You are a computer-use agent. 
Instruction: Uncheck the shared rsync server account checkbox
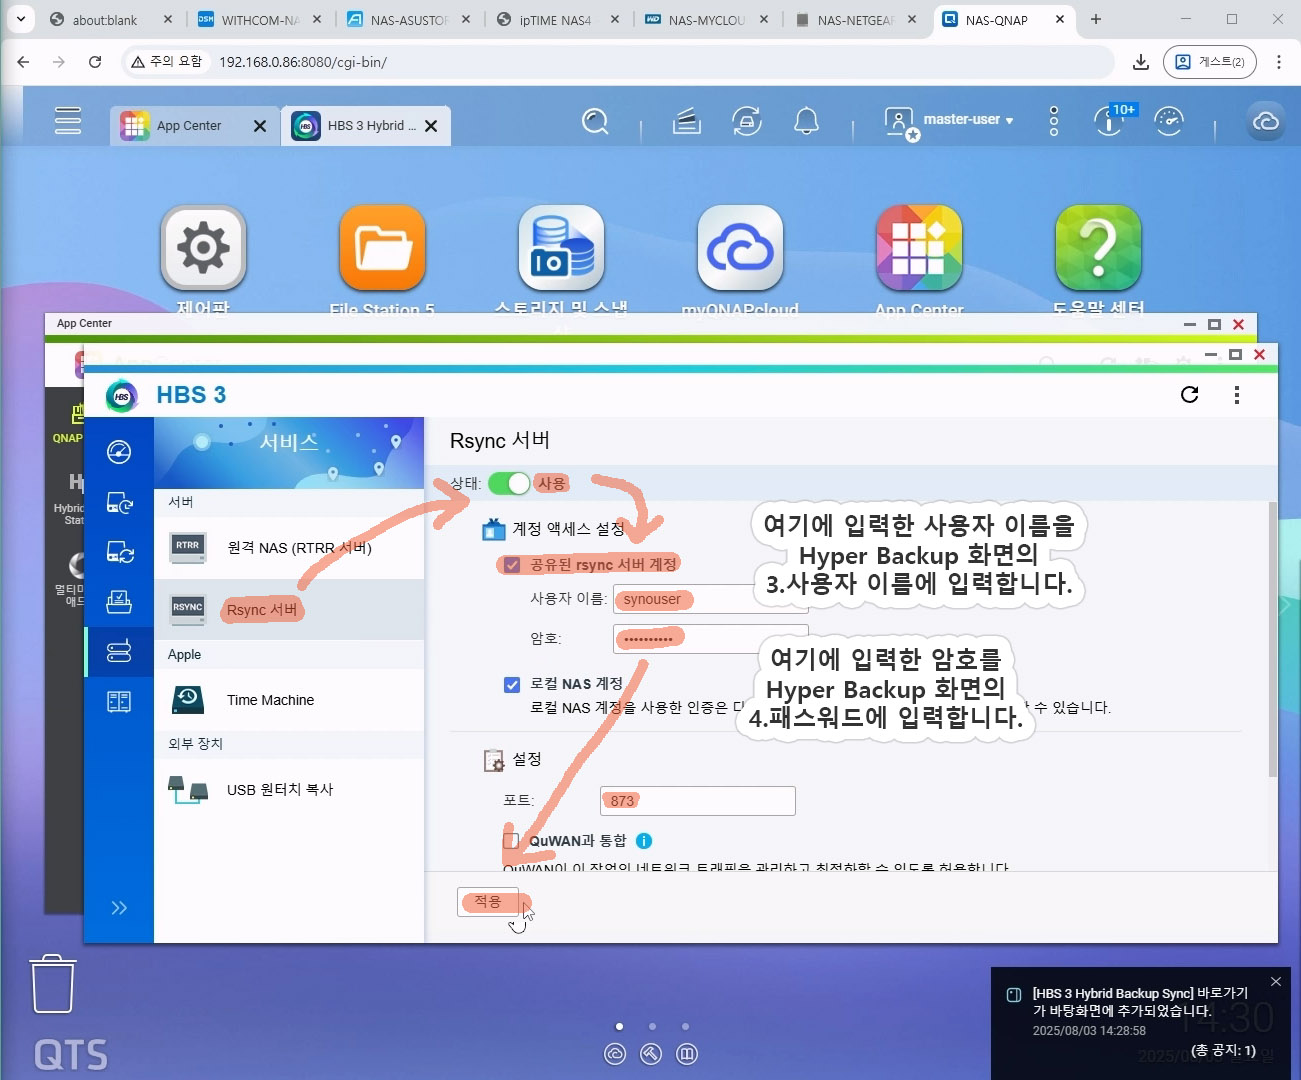tap(512, 565)
